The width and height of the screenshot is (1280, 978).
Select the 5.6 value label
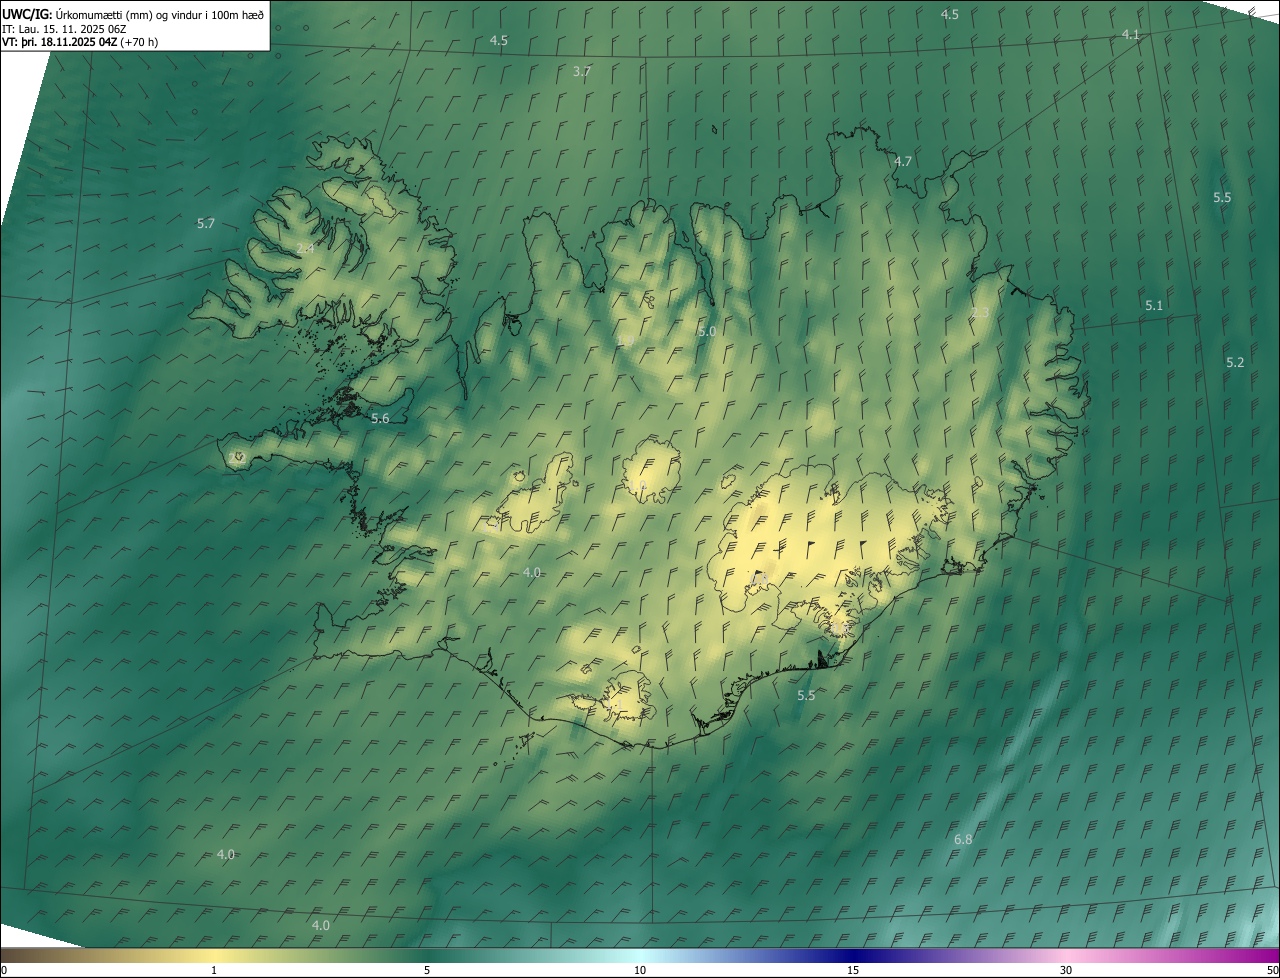pos(380,419)
